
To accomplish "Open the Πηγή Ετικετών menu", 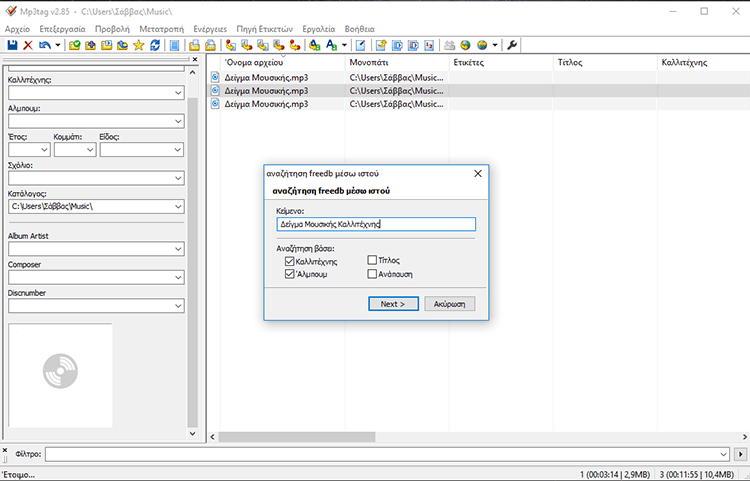I will tap(265, 29).
